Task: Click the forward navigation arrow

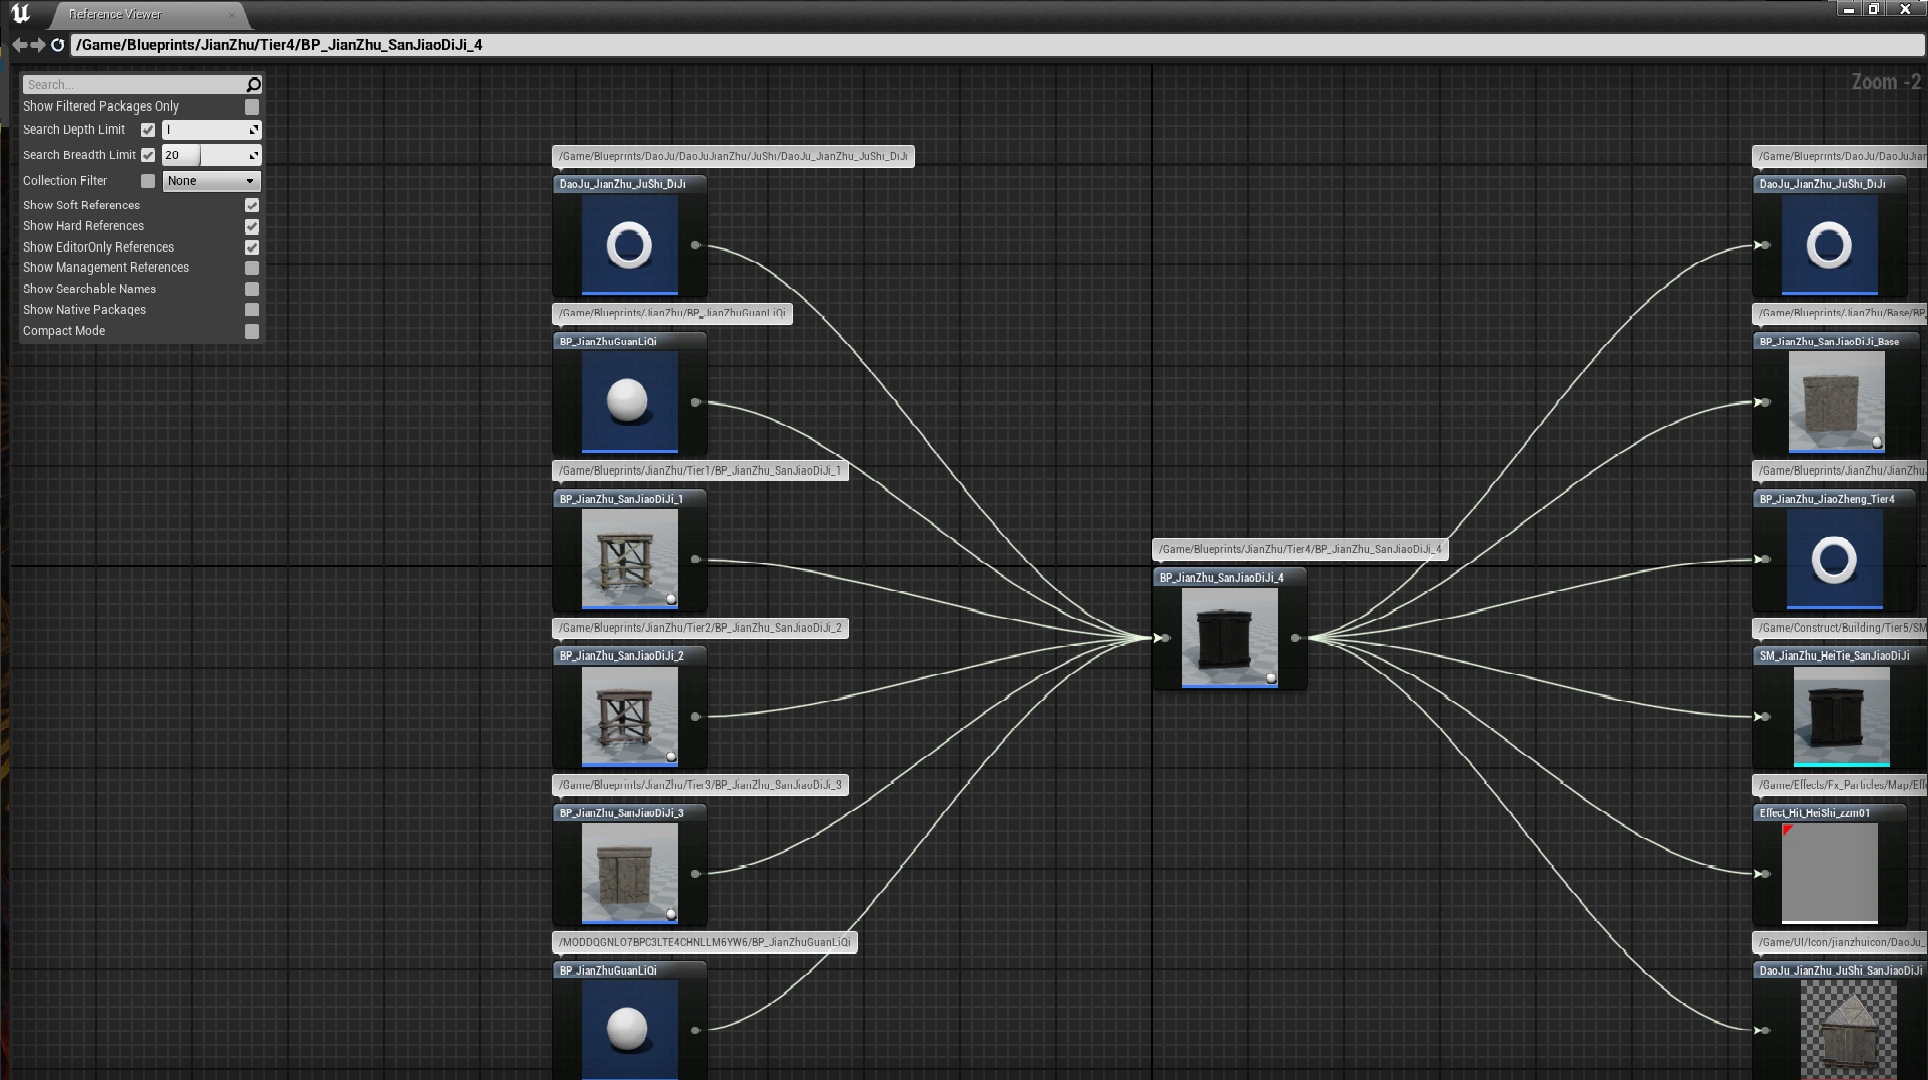Action: pyautogui.click(x=38, y=45)
